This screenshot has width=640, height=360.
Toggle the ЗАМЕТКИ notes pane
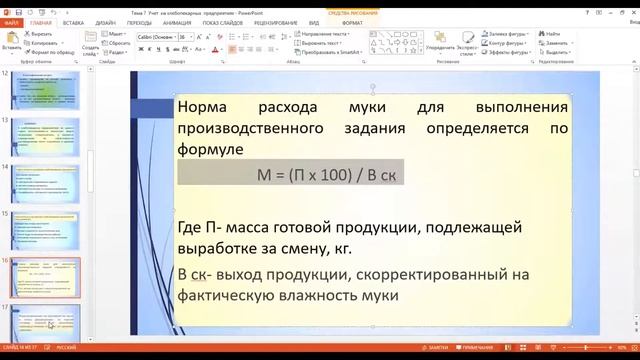[435, 348]
